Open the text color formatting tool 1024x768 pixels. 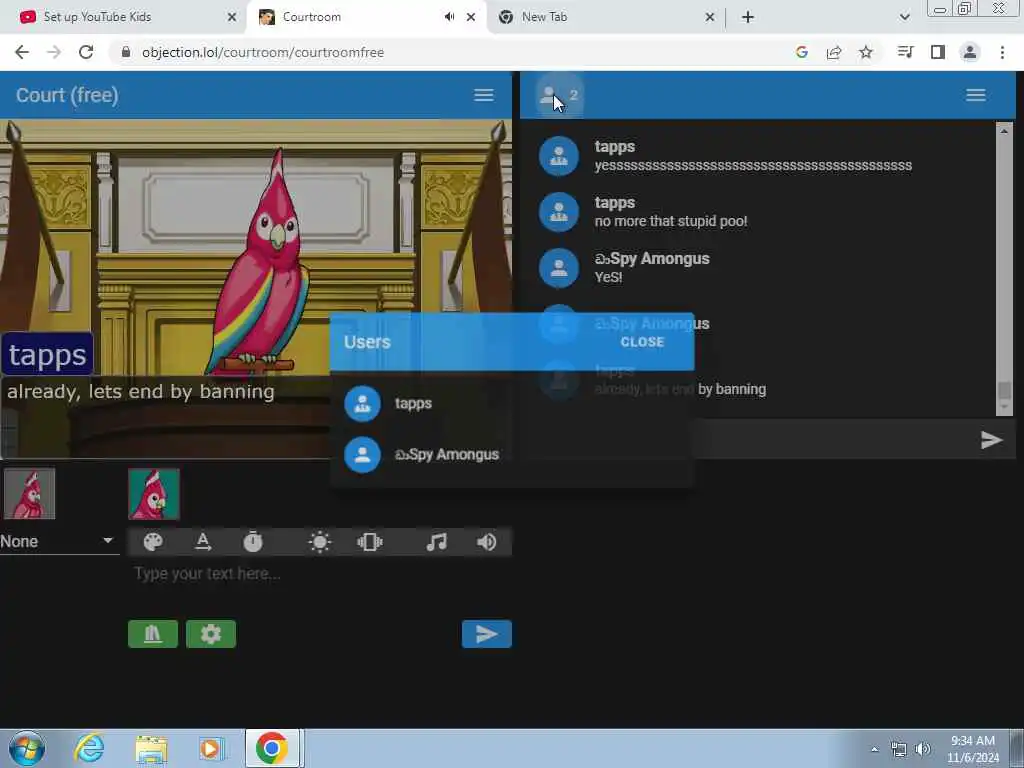203,542
